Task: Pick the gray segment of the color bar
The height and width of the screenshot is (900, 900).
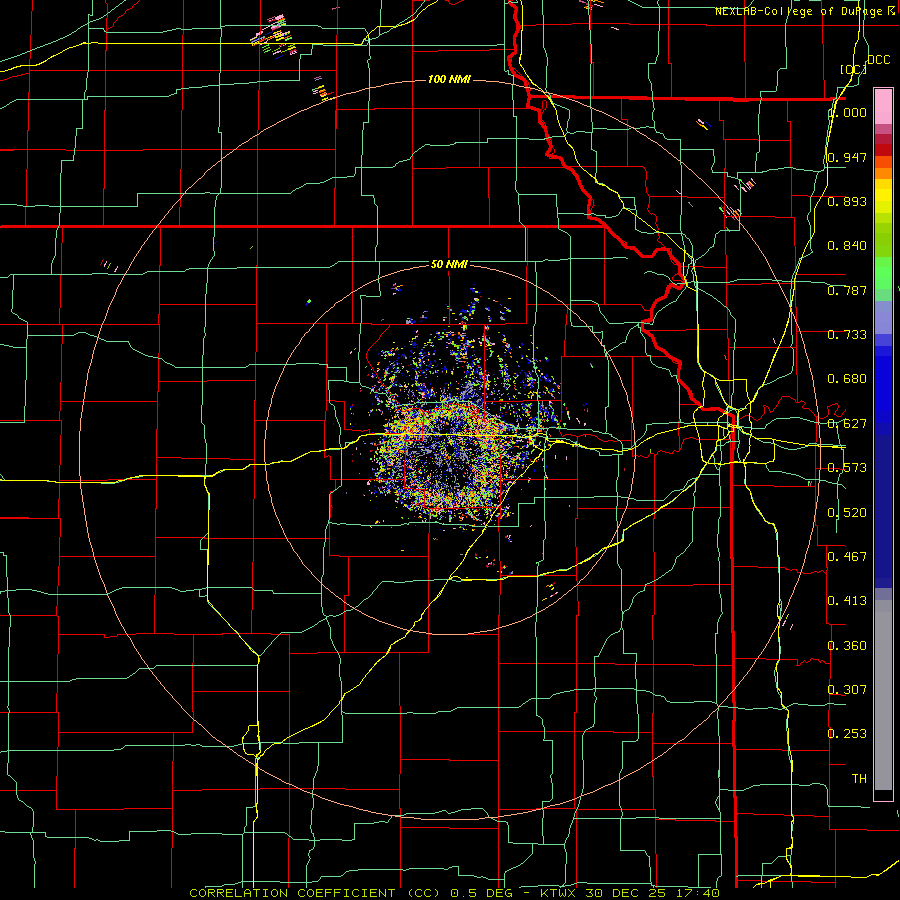Action: point(883,695)
